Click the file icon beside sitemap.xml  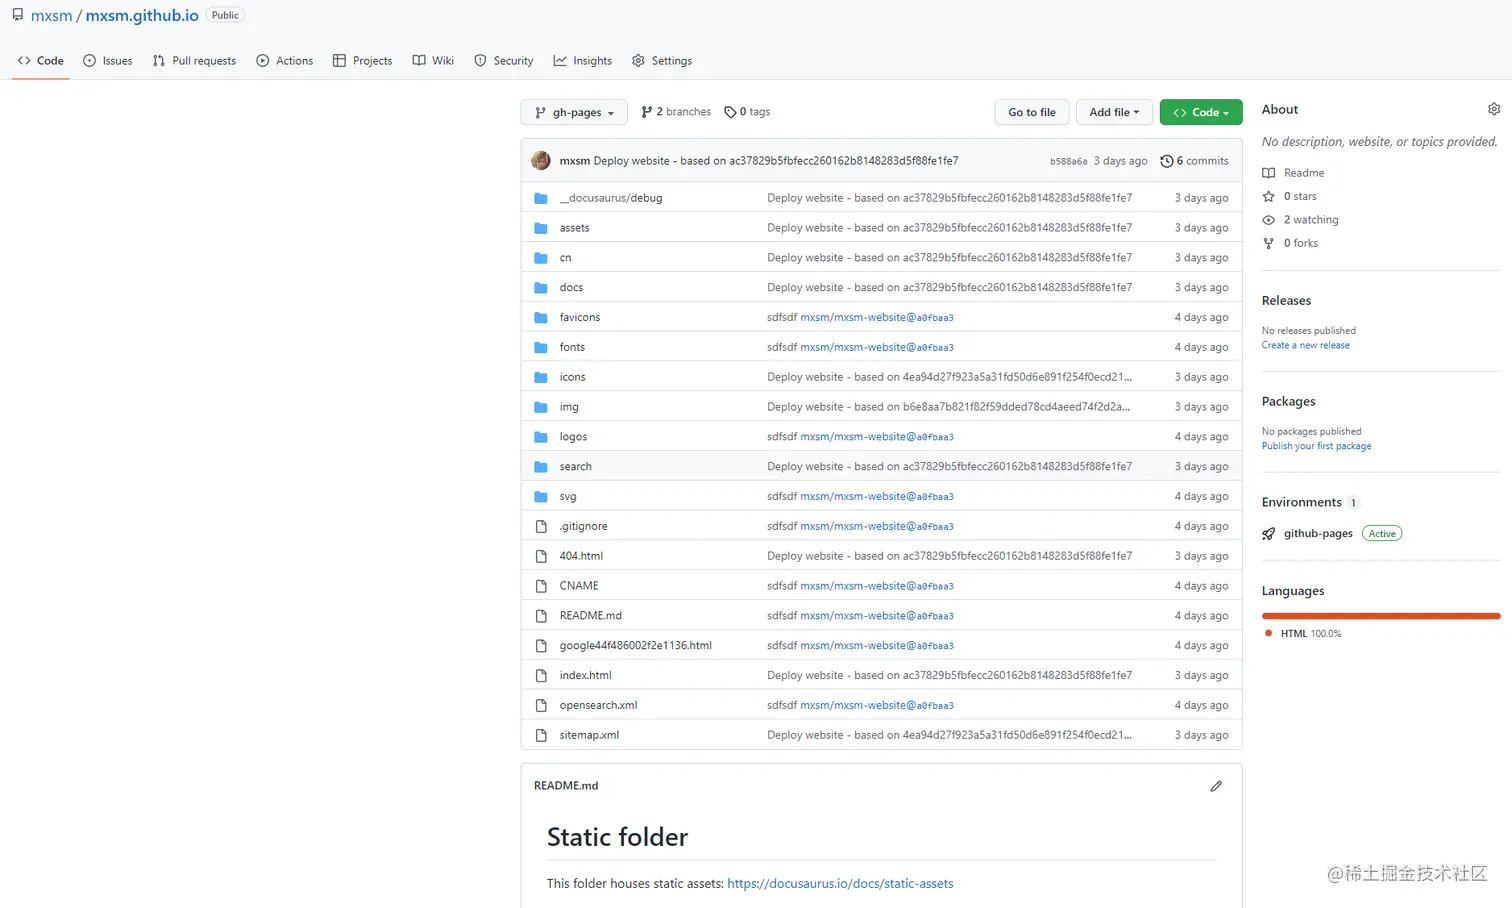(x=541, y=735)
